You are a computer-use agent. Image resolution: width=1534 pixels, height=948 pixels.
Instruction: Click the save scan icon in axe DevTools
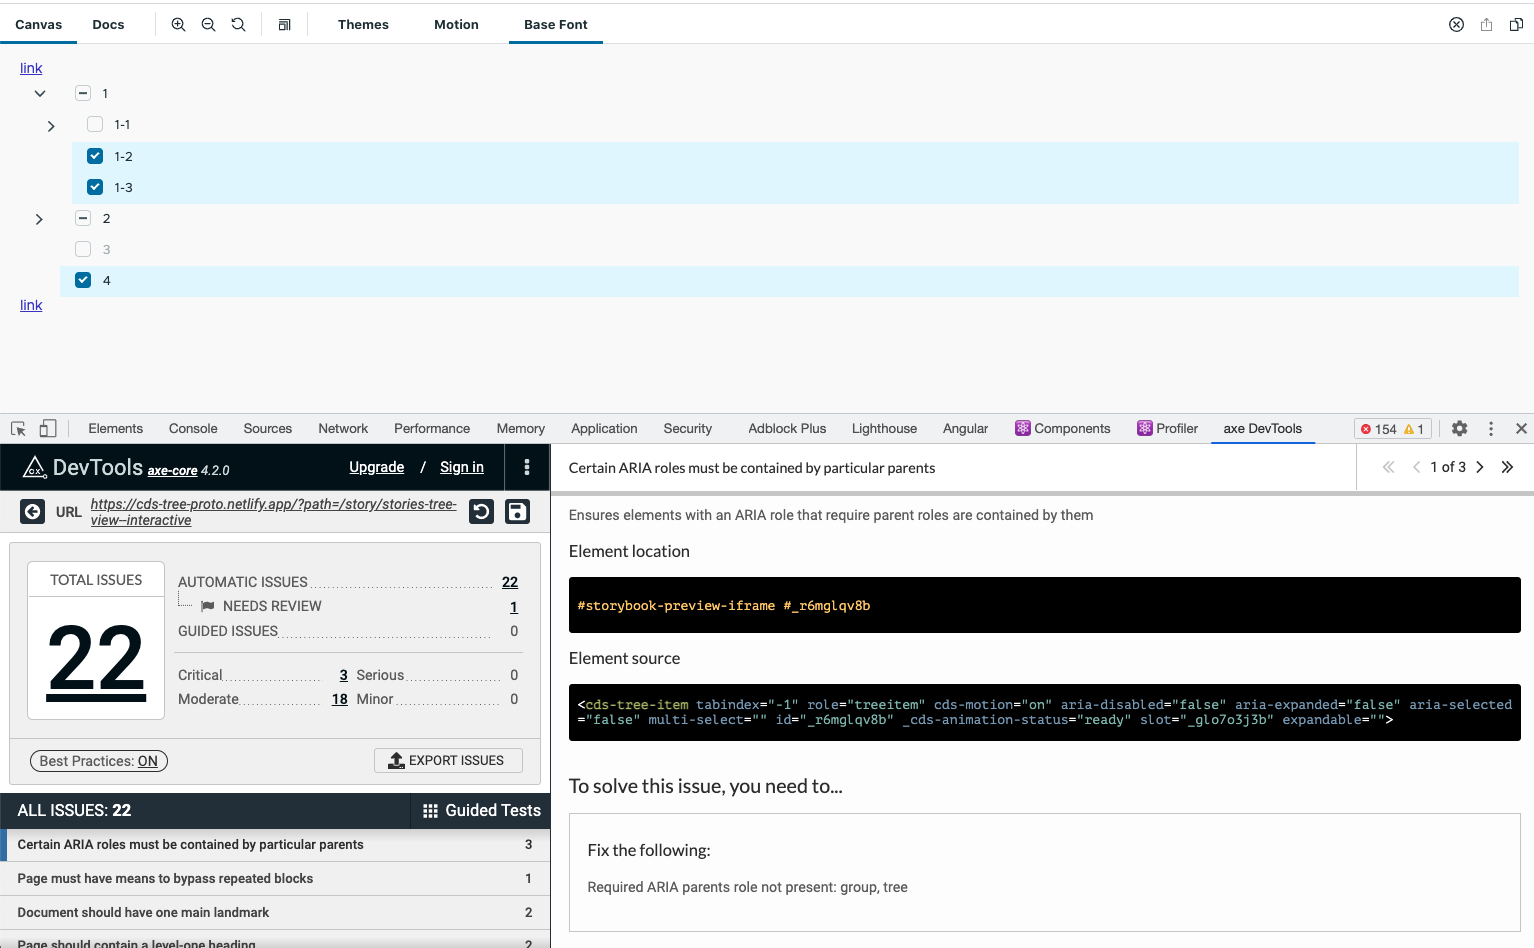[x=517, y=511]
